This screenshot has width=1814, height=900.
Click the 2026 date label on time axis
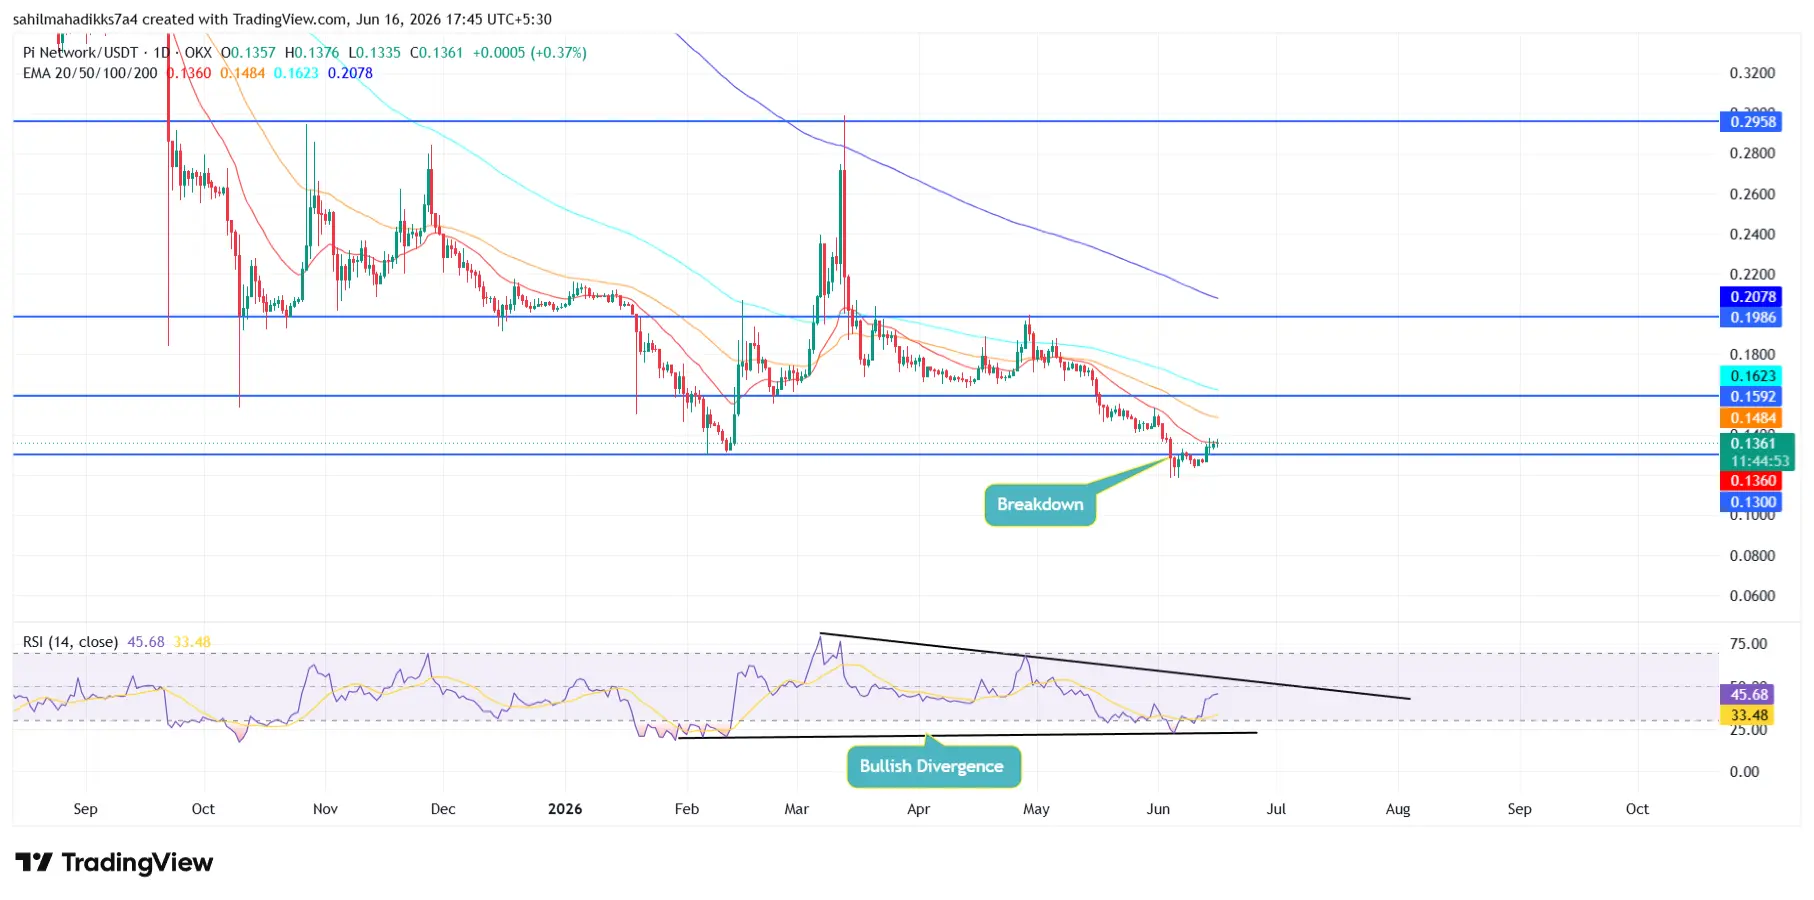click(565, 809)
